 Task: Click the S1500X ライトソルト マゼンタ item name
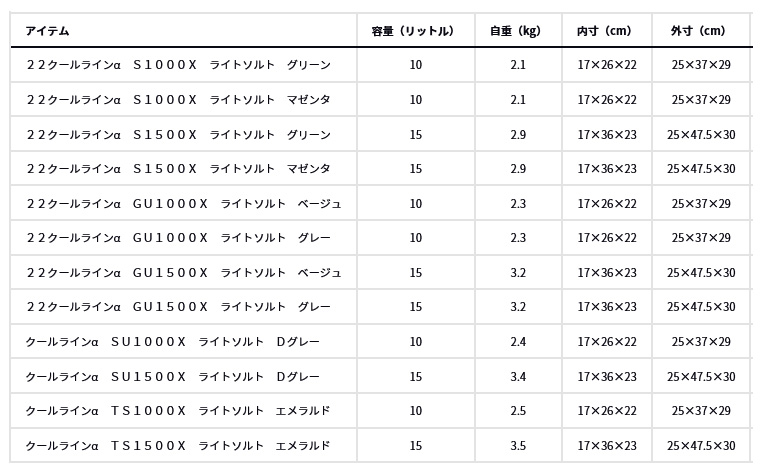click(178, 169)
